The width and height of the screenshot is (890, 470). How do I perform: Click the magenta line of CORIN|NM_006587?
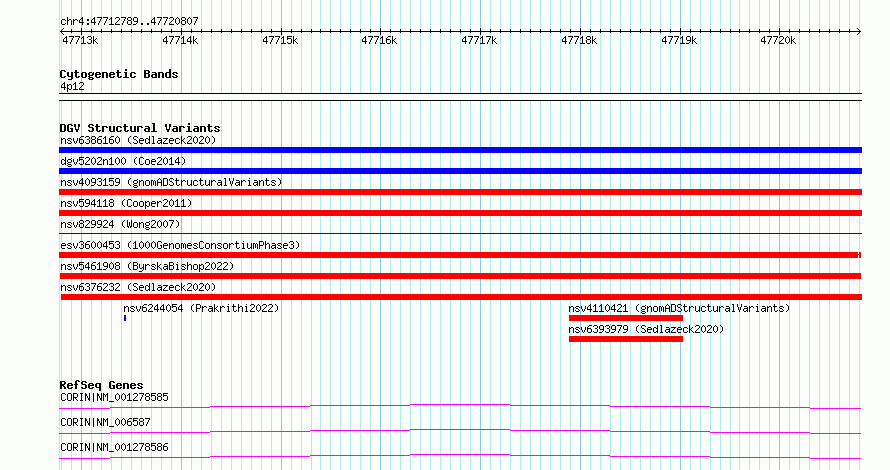pyautogui.click(x=460, y=431)
